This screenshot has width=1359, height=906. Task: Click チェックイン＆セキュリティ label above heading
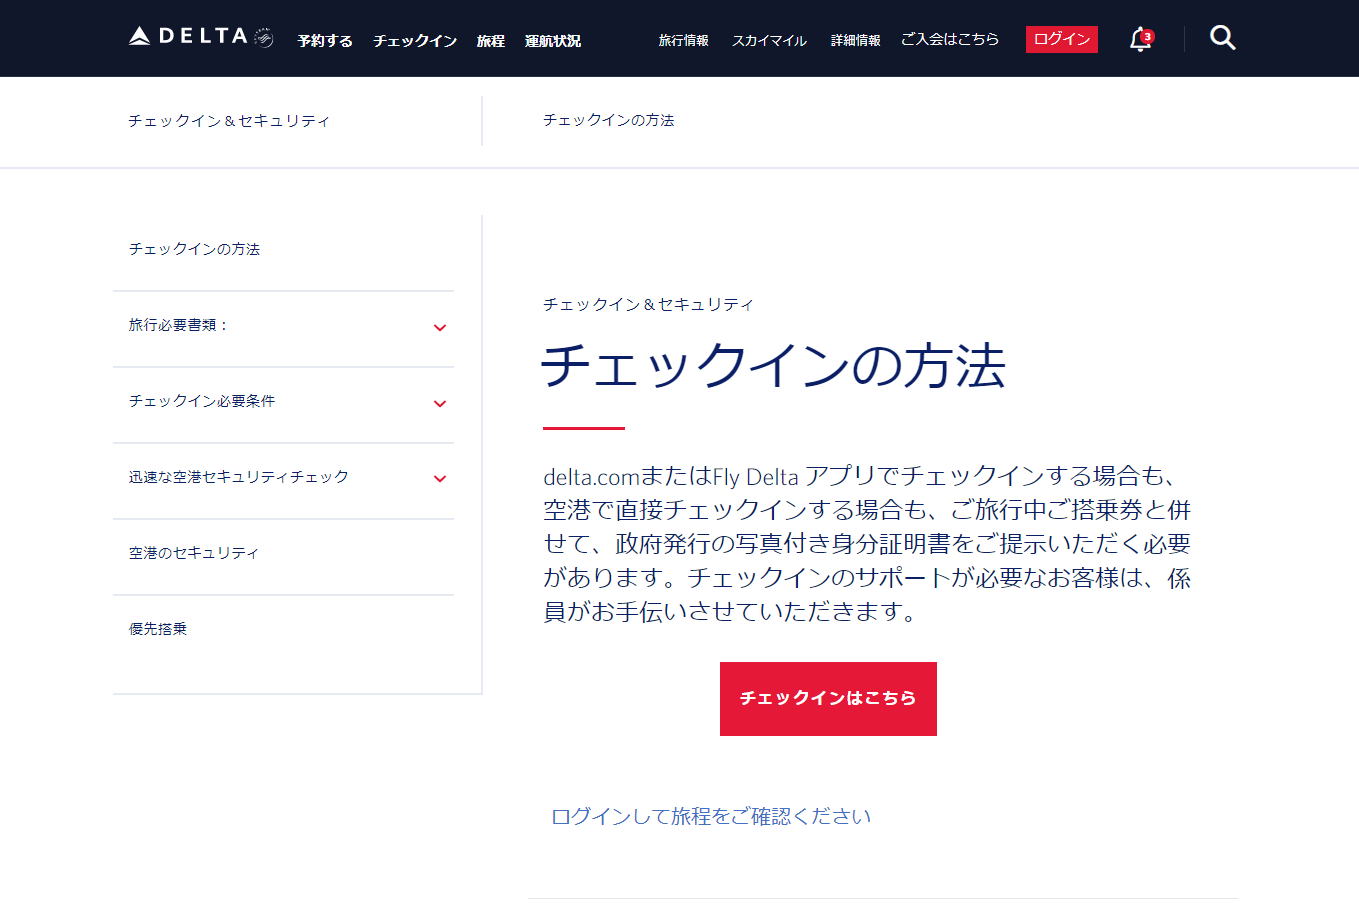(649, 304)
